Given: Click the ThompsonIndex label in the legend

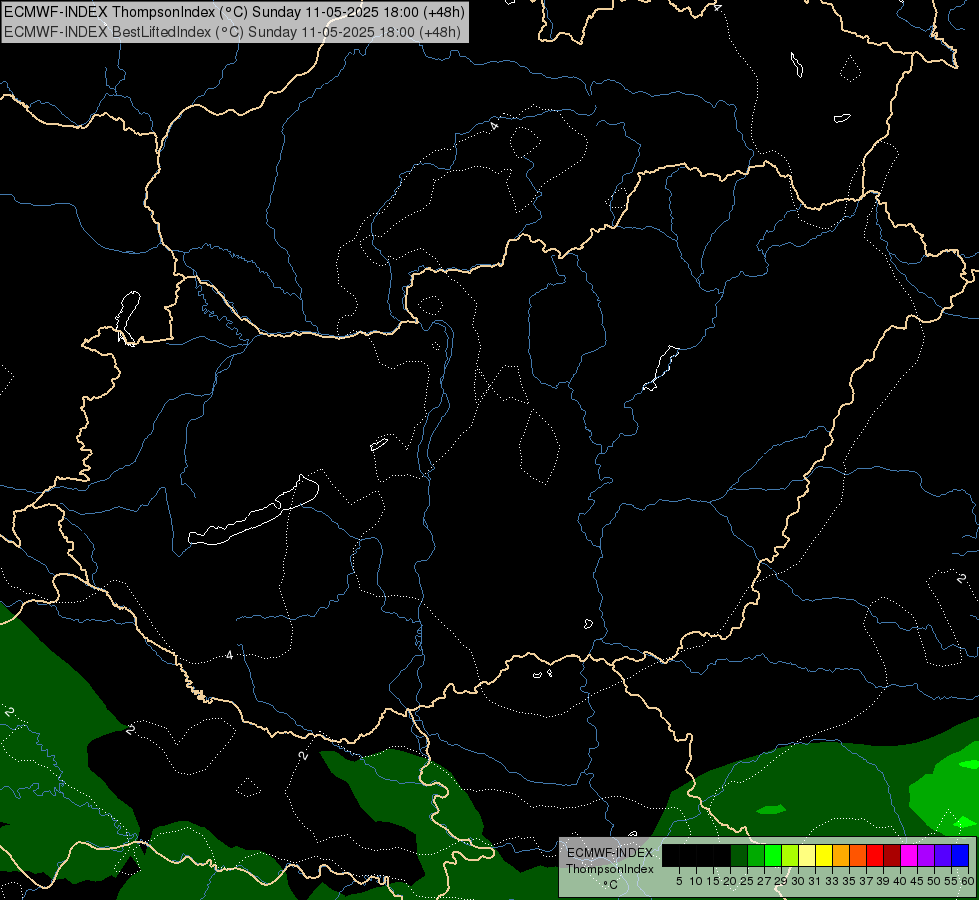Looking at the screenshot, I should pyautogui.click(x=610, y=869).
